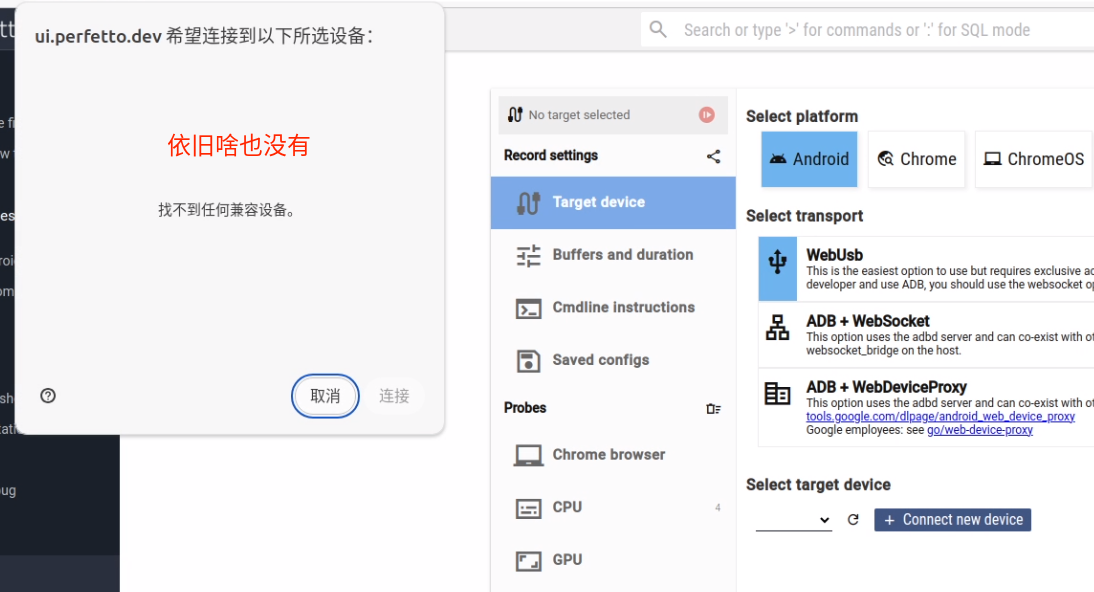Click the No target selected status bar
The width and height of the screenshot is (1094, 592).
tap(613, 115)
